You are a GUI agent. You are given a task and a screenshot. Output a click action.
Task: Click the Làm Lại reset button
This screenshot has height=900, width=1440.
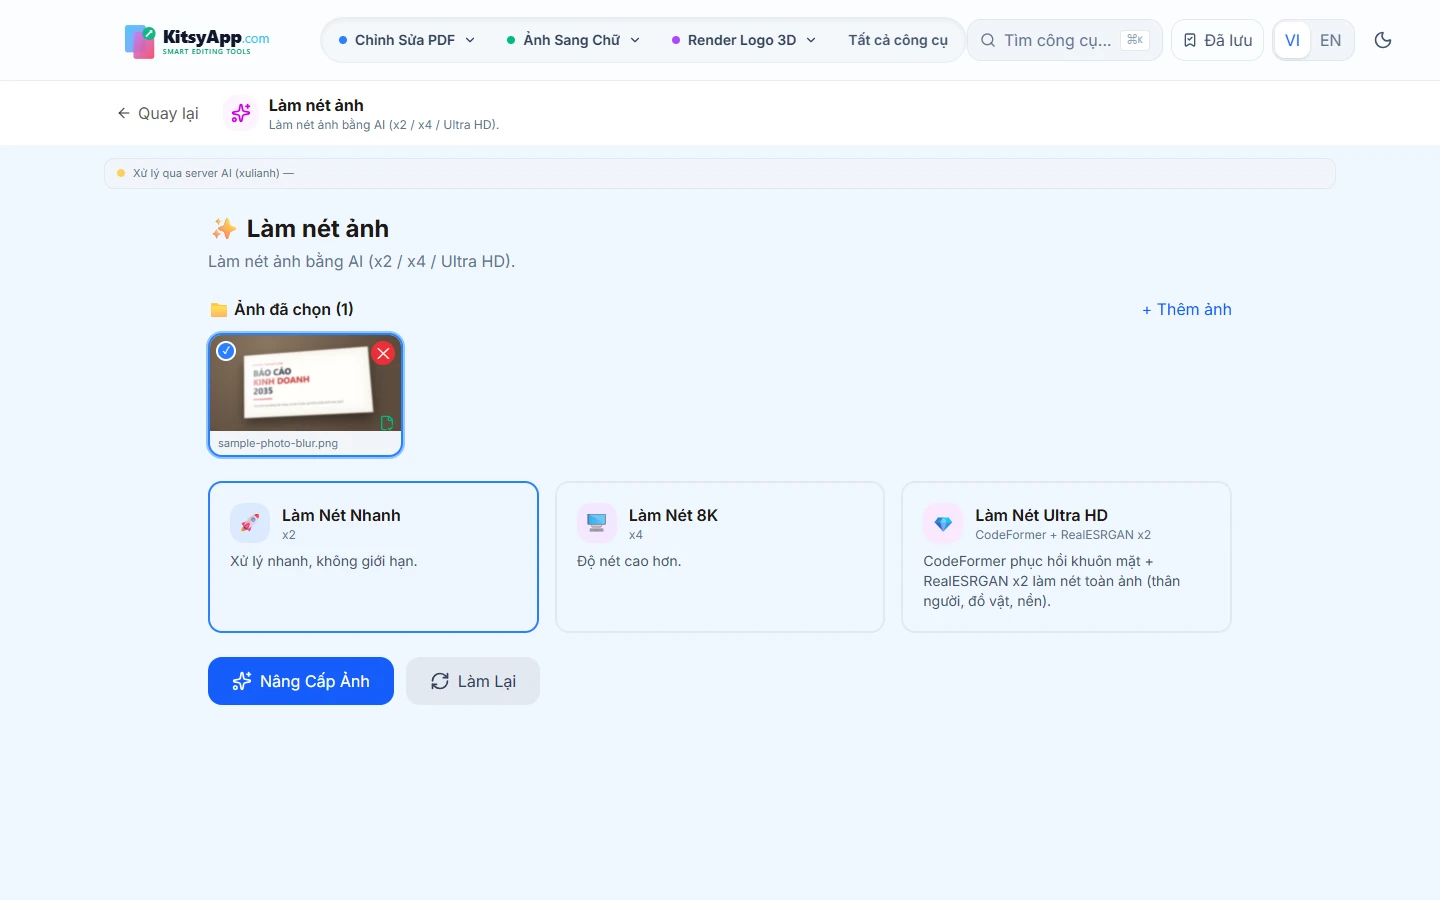[473, 681]
